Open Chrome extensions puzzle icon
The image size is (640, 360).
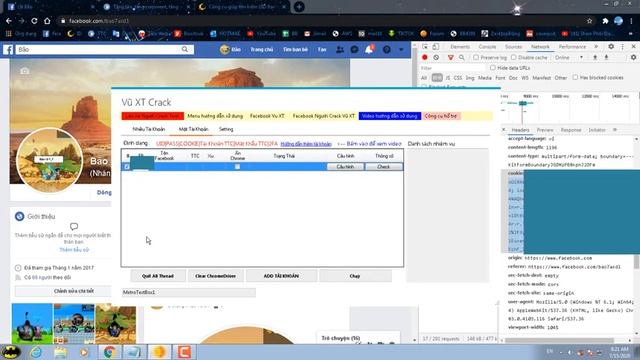point(605,21)
